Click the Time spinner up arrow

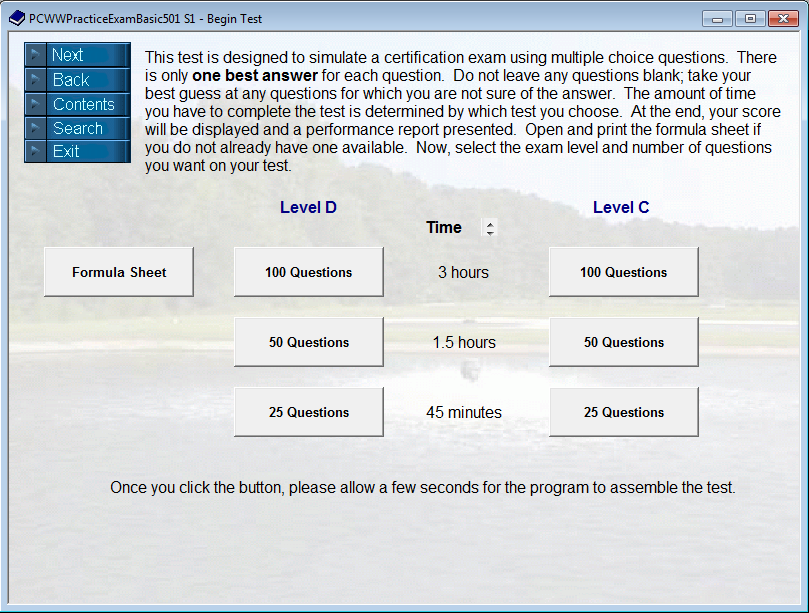(x=489, y=222)
